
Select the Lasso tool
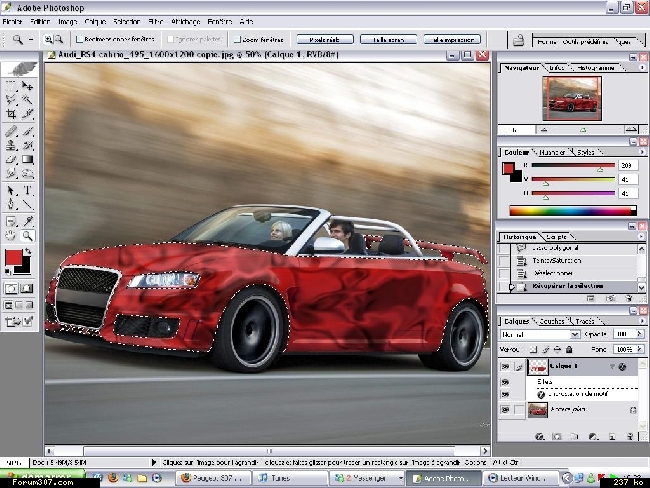pyautogui.click(x=11, y=100)
